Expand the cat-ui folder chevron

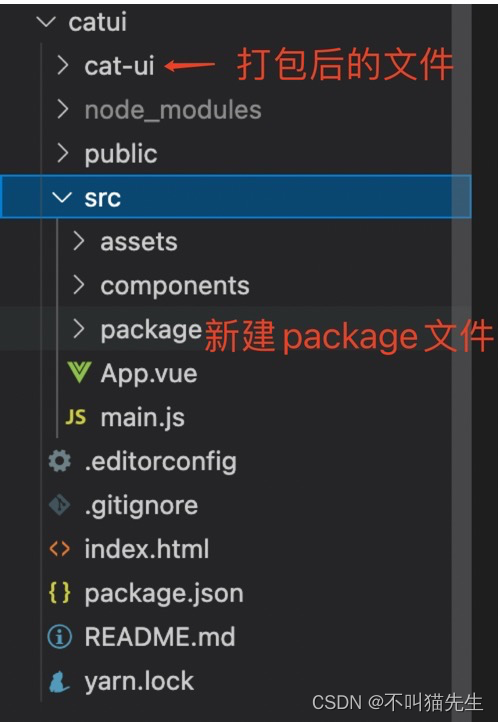click(63, 65)
